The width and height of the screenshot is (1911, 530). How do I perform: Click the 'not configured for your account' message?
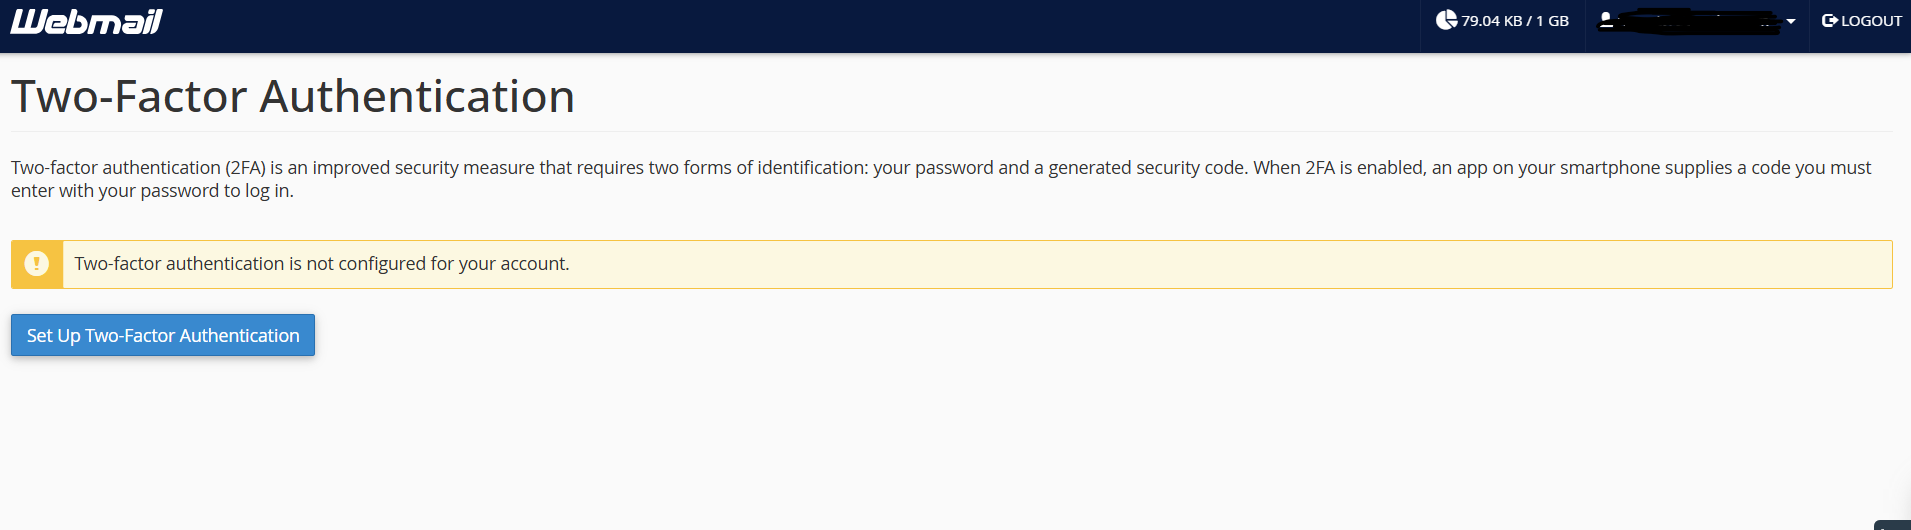[321, 264]
